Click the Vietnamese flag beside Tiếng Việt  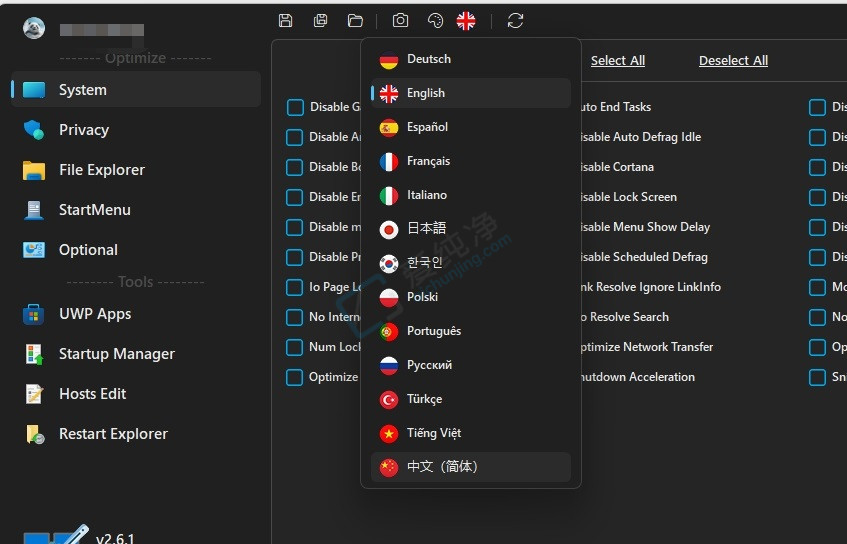pos(389,433)
